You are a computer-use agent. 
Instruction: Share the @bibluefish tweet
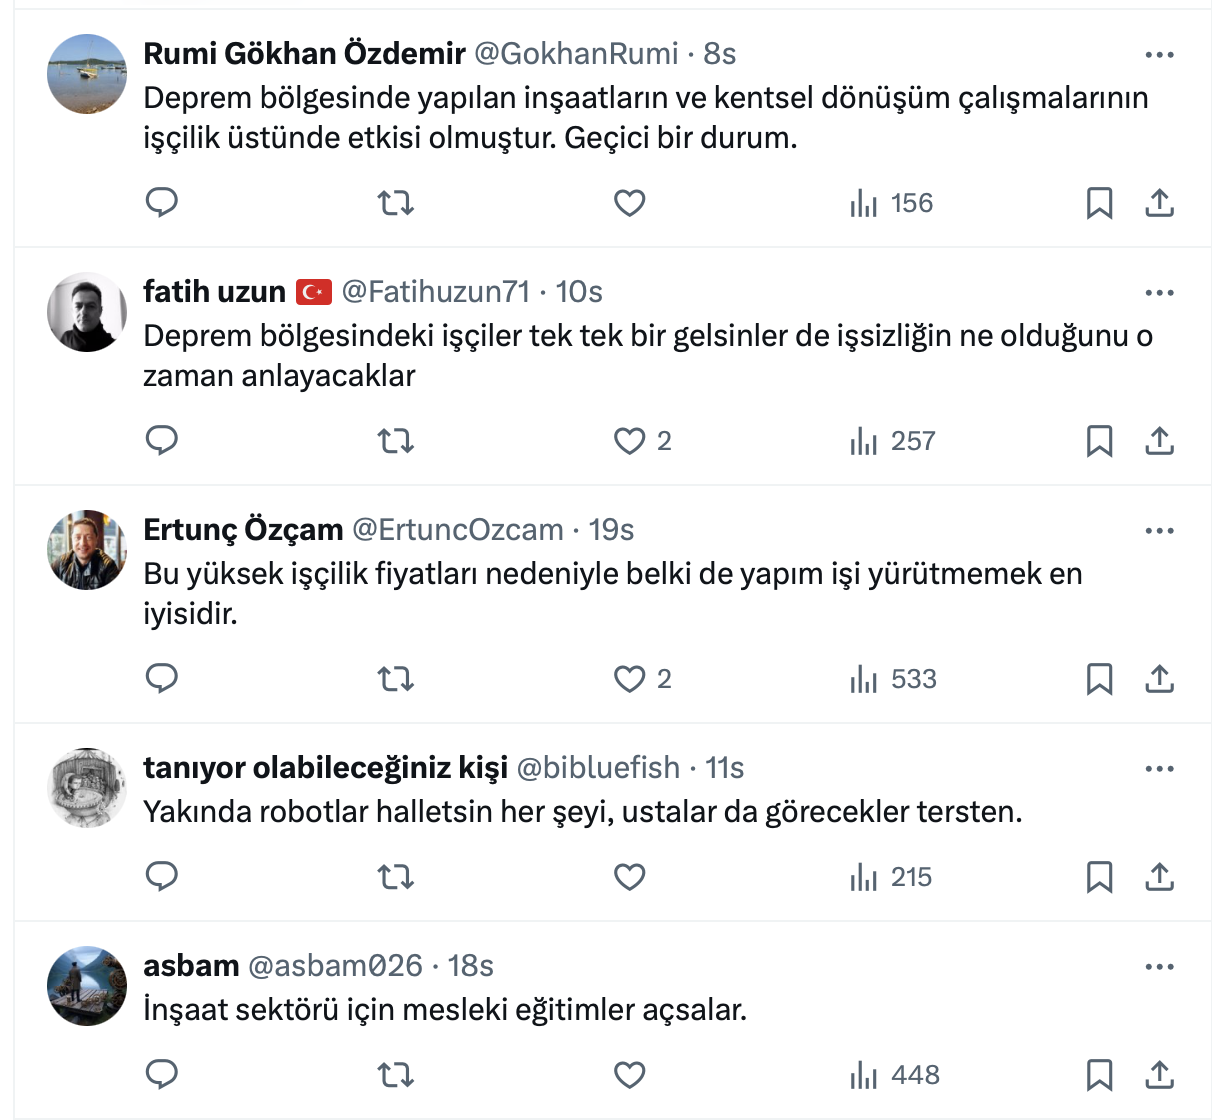(x=1159, y=877)
